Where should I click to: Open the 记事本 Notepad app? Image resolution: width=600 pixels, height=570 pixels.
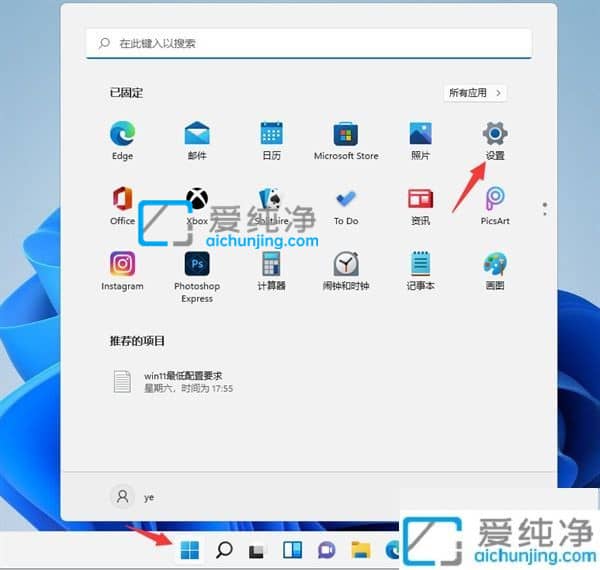click(x=421, y=271)
